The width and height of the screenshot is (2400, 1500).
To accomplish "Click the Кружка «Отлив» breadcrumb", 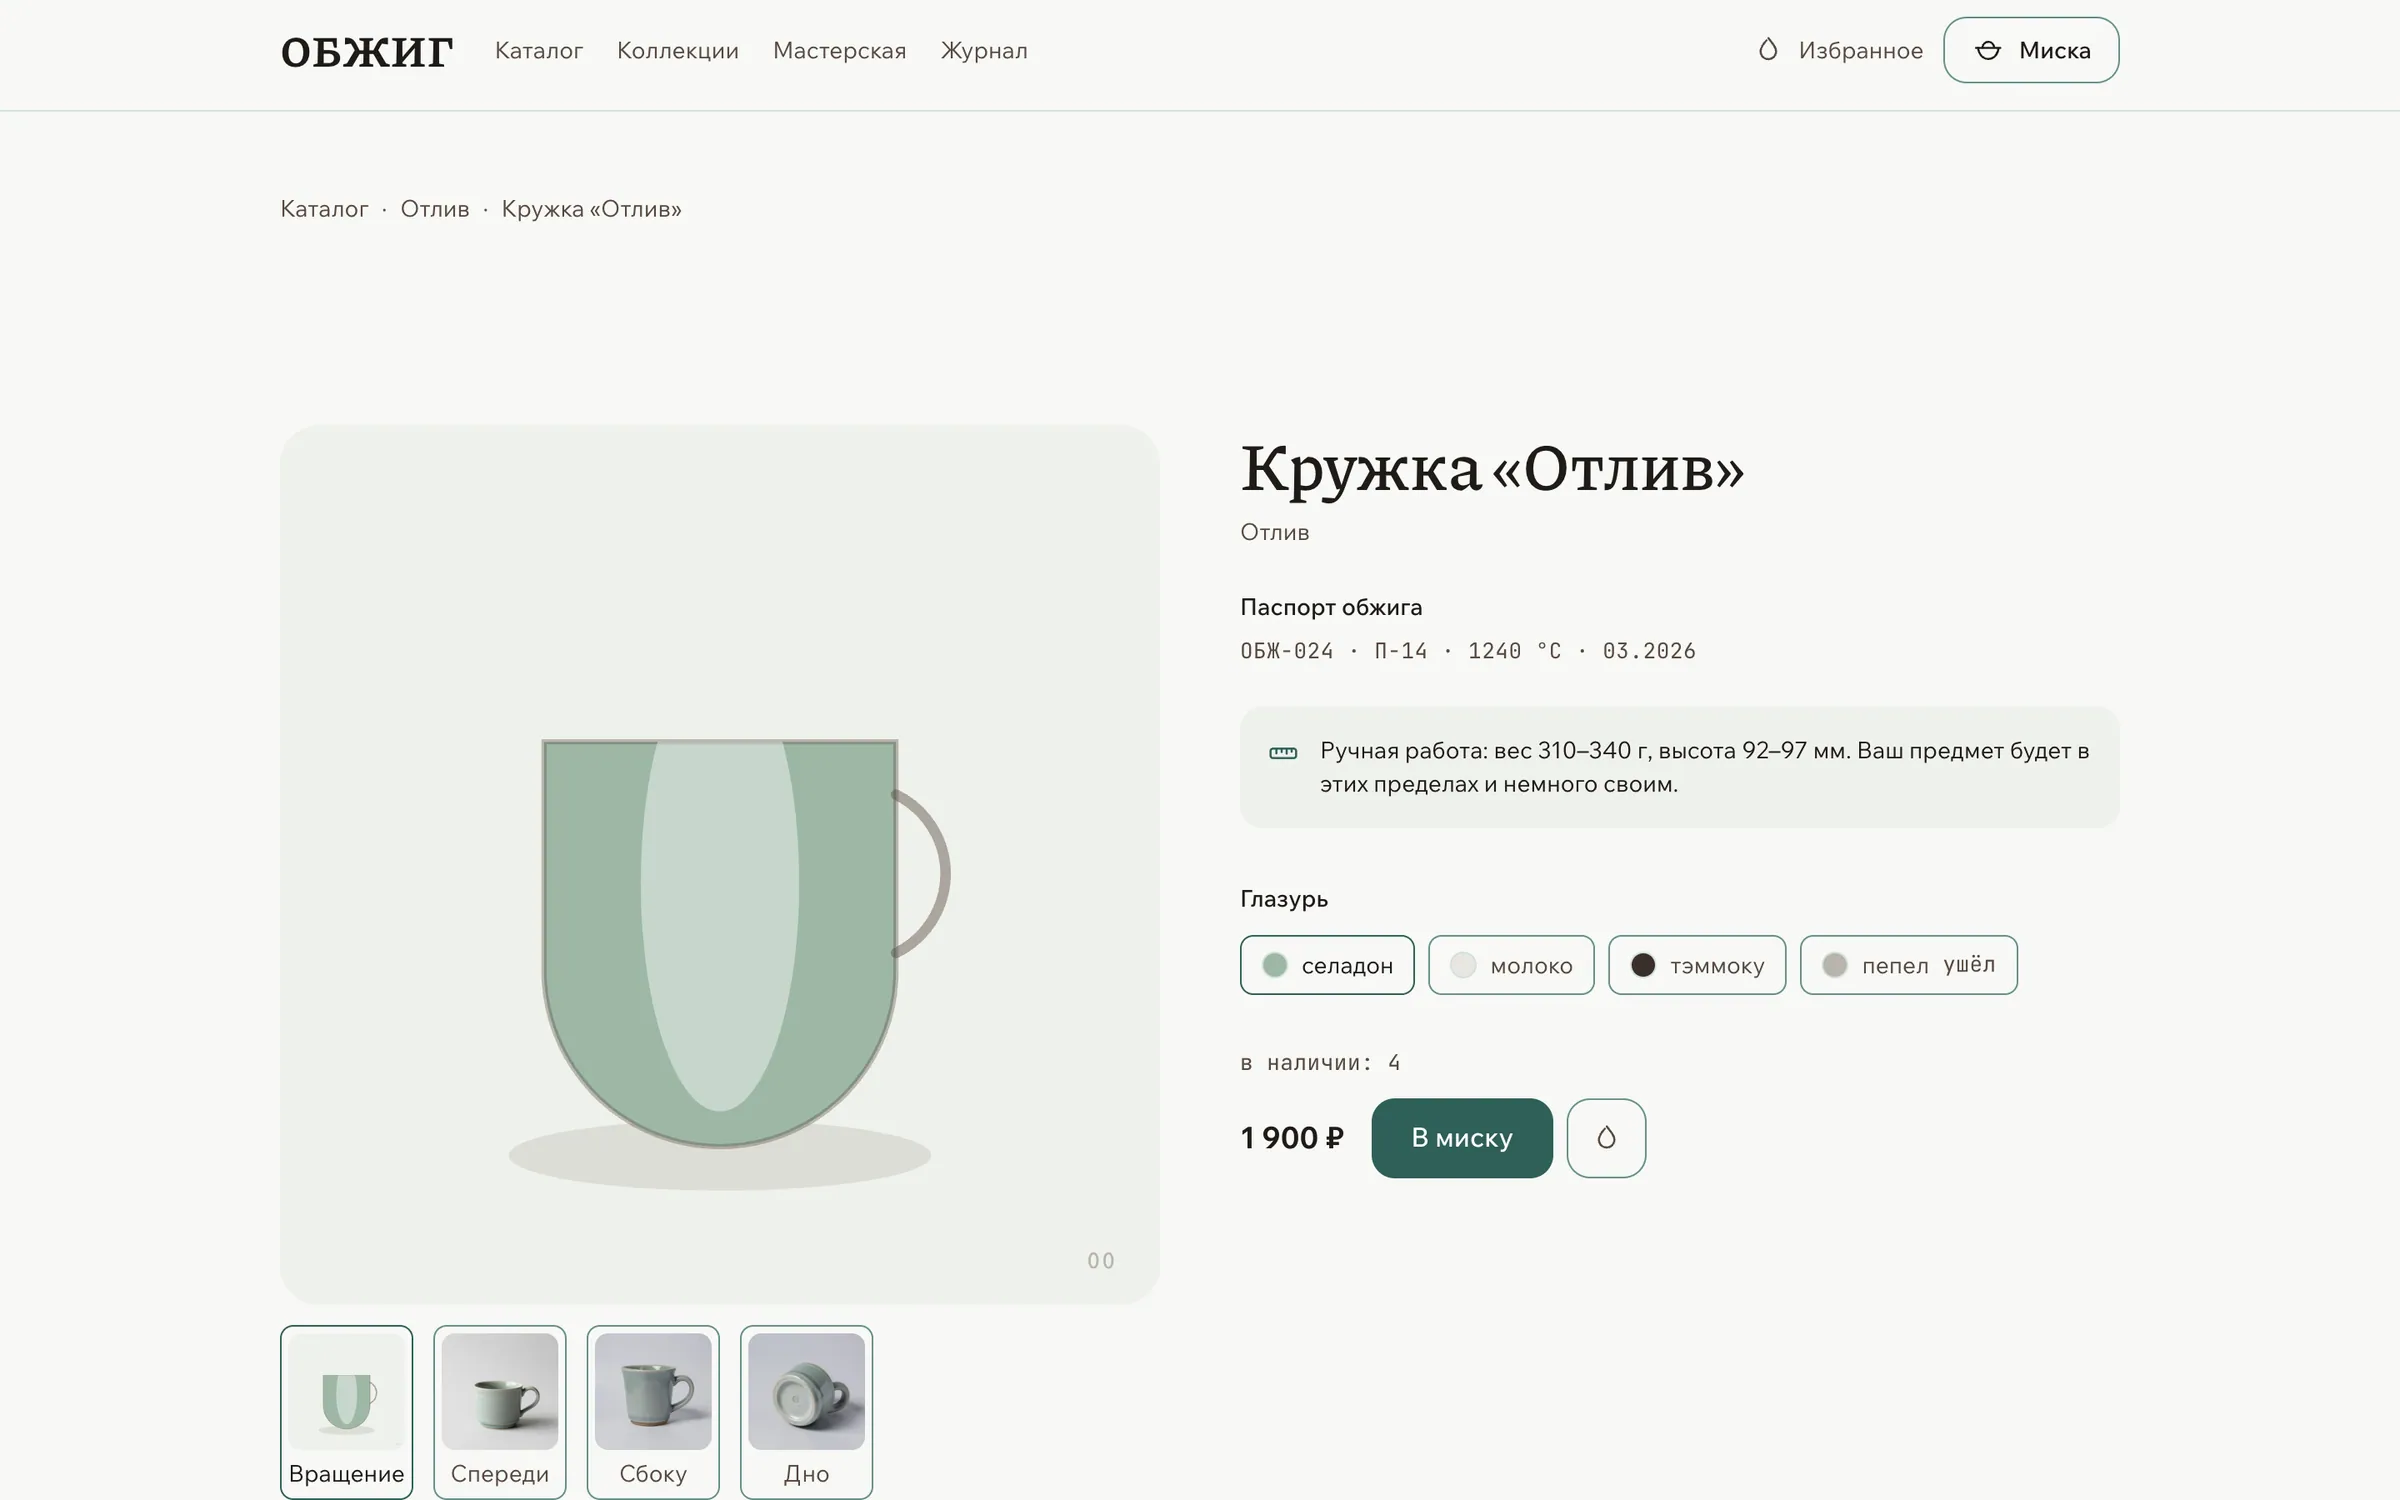I will click(592, 209).
